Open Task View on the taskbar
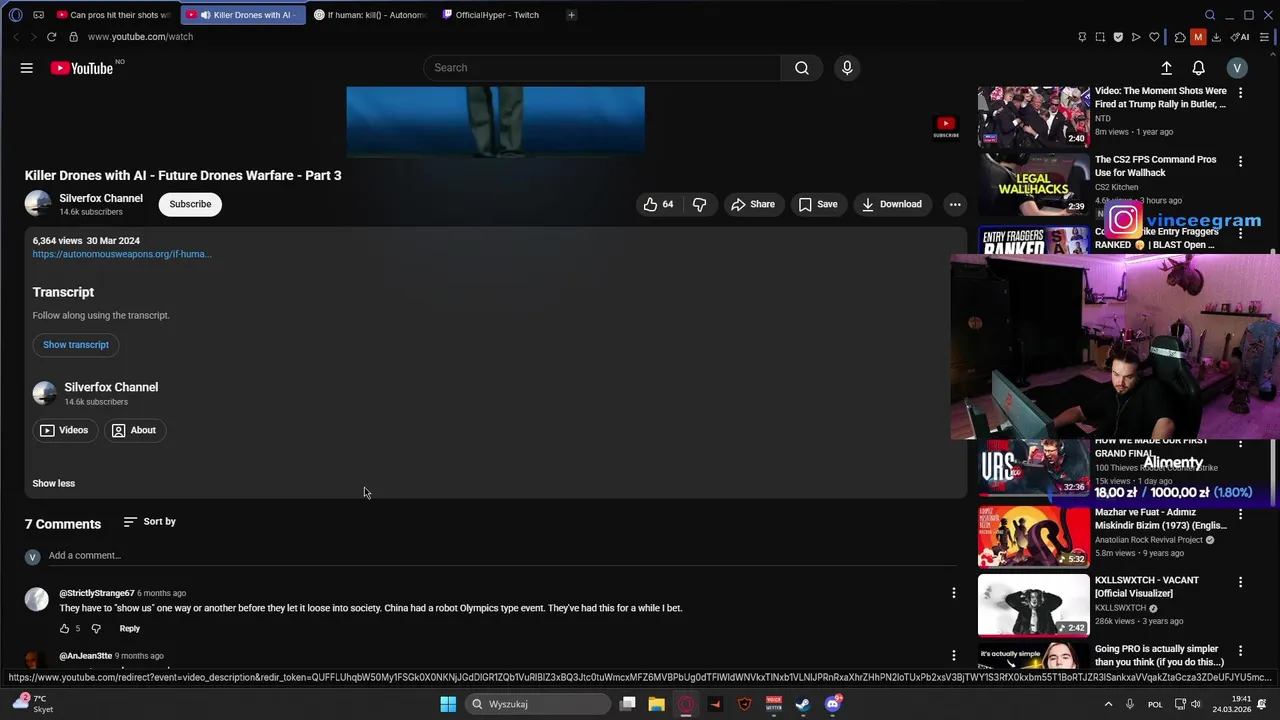This screenshot has height=720, width=1280. click(627, 704)
